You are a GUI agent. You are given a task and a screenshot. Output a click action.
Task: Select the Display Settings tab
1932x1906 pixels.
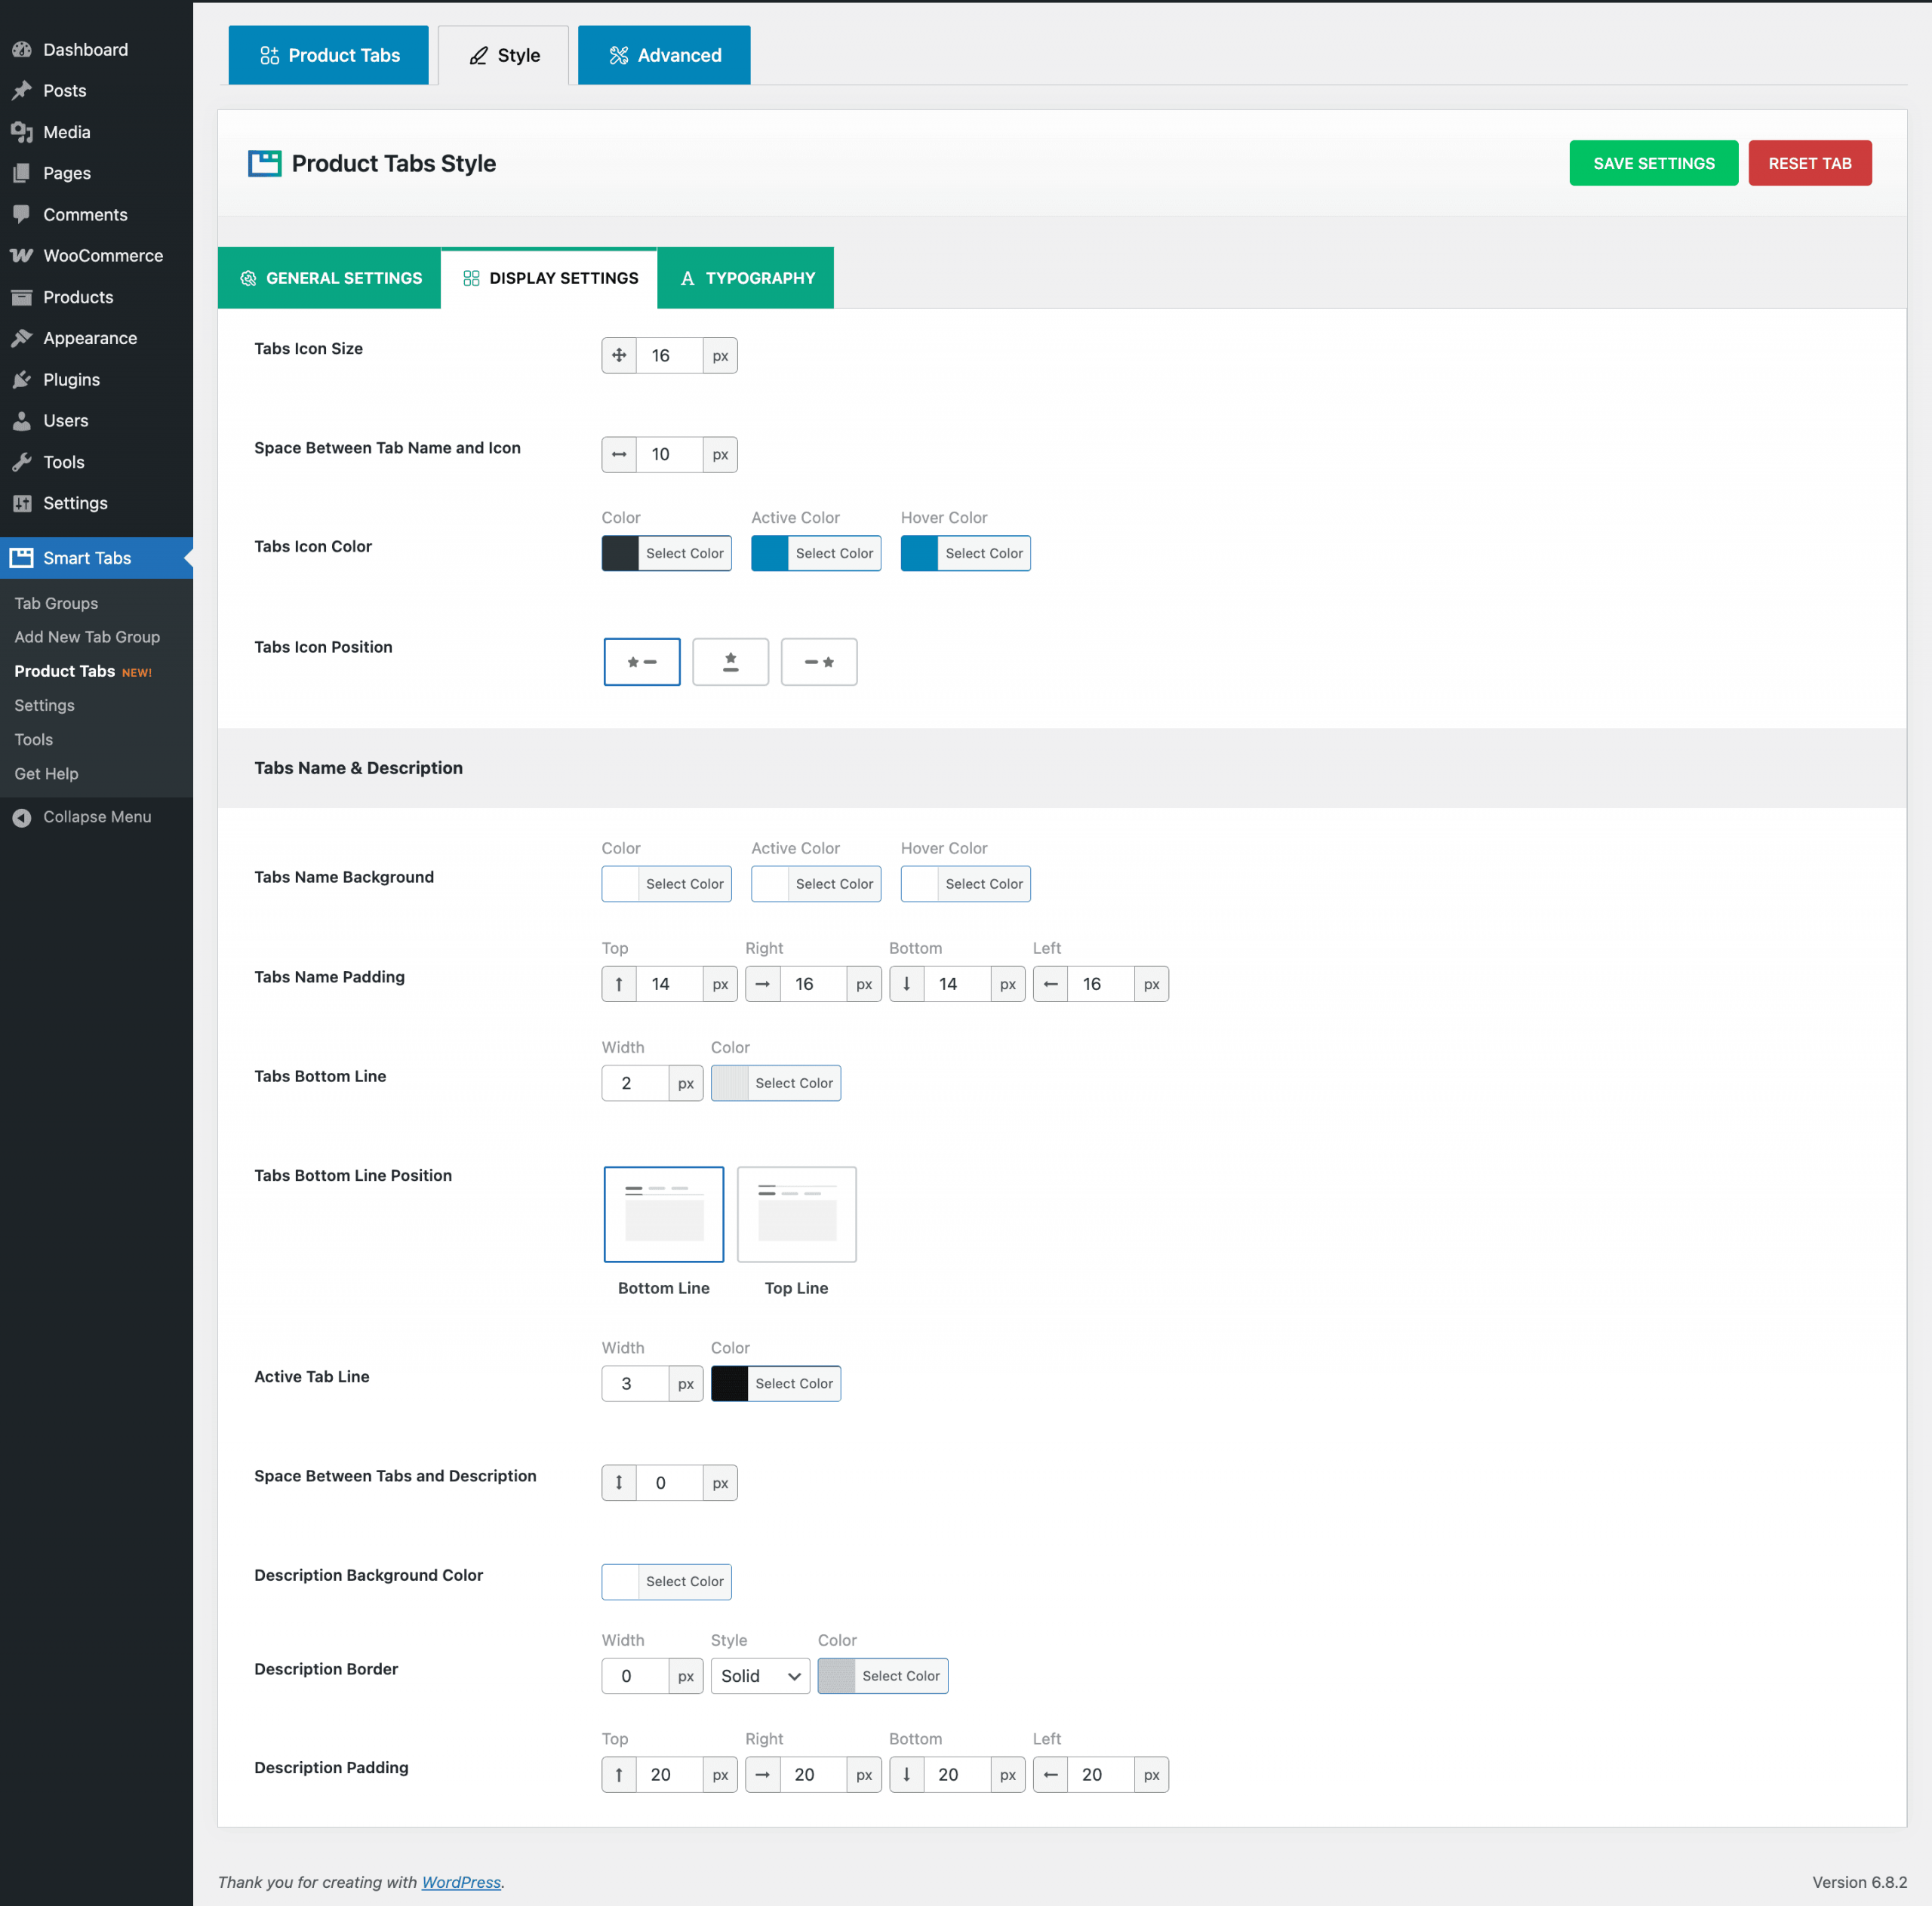tap(549, 278)
